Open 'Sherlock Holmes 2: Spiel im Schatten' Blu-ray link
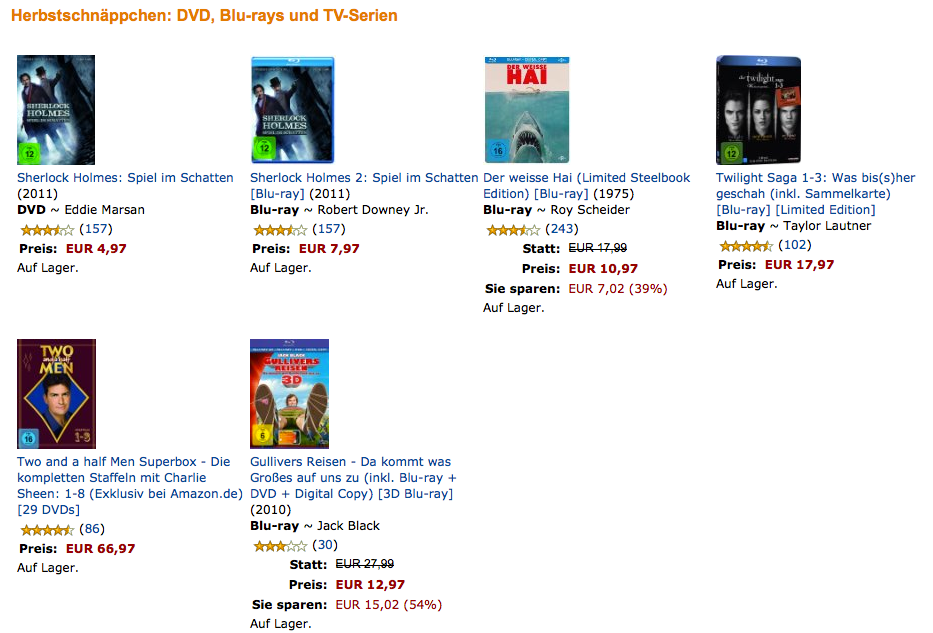 tap(364, 178)
